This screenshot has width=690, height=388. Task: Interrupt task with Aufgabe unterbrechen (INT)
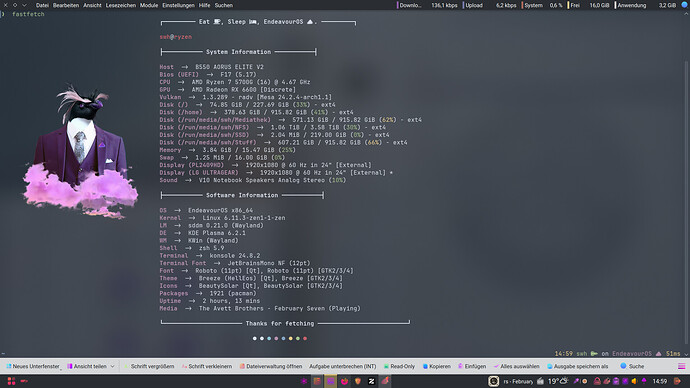(342, 366)
